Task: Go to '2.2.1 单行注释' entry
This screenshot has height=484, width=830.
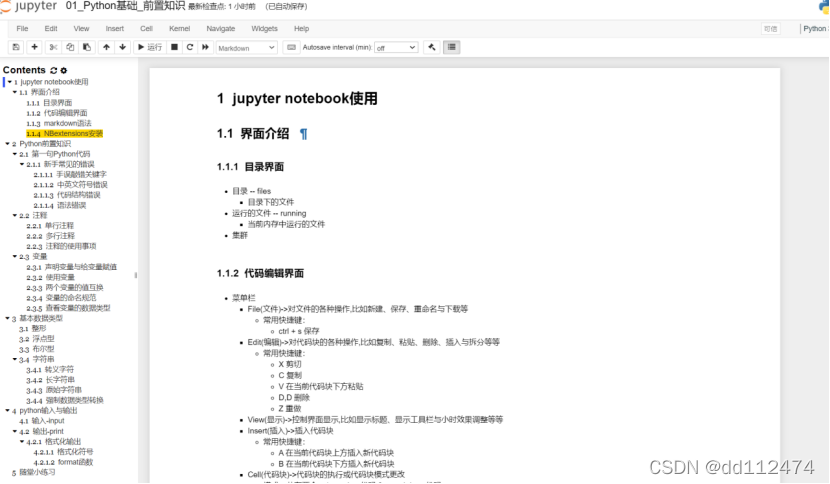Action: click(50, 226)
